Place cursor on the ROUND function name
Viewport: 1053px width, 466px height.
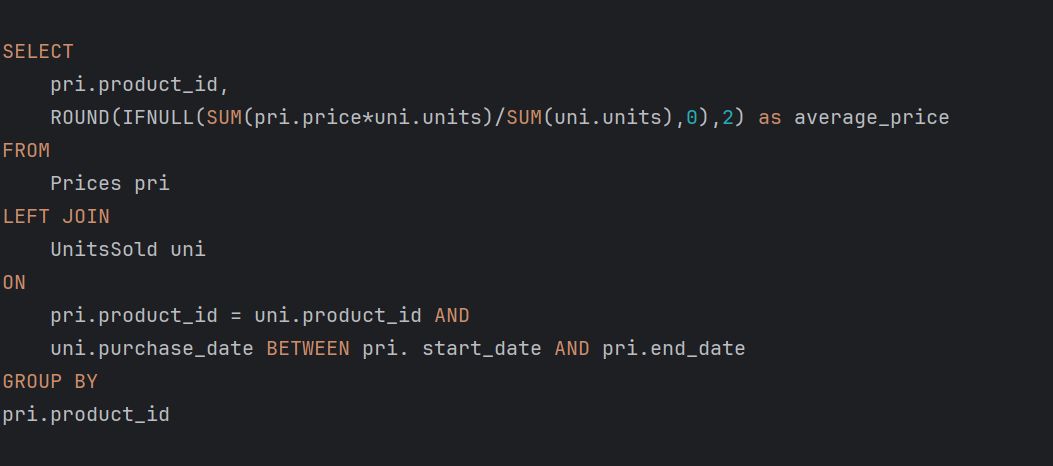click(80, 118)
